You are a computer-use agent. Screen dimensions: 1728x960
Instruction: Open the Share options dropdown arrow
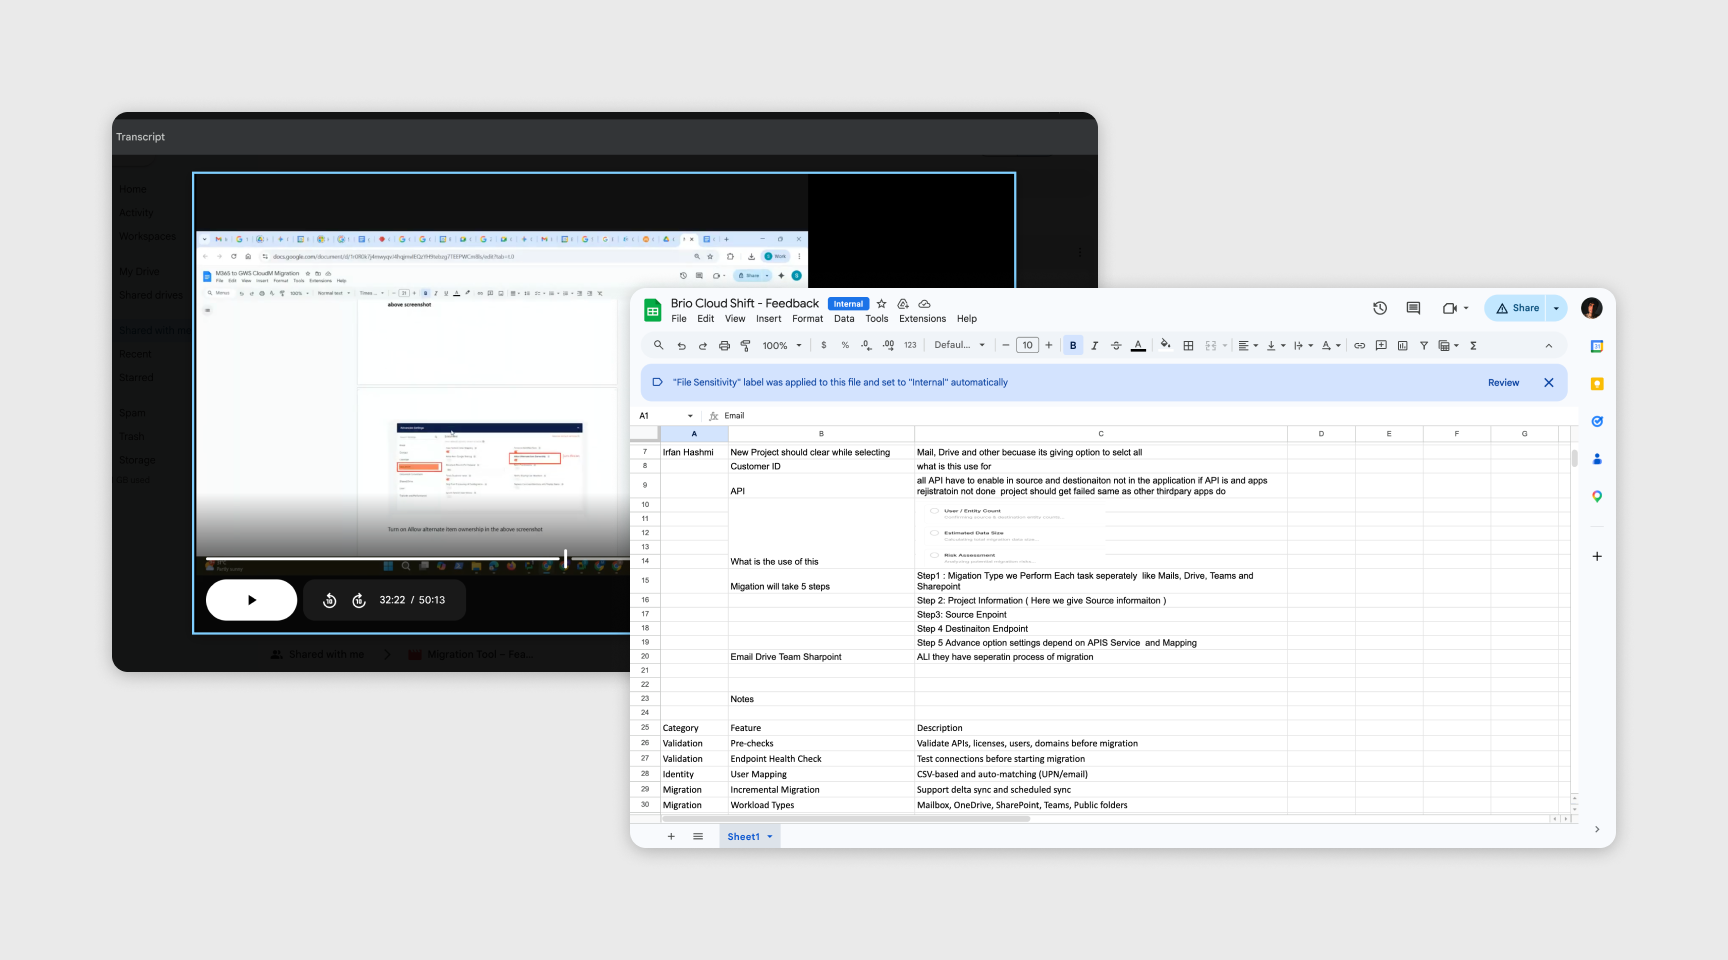tap(1556, 308)
